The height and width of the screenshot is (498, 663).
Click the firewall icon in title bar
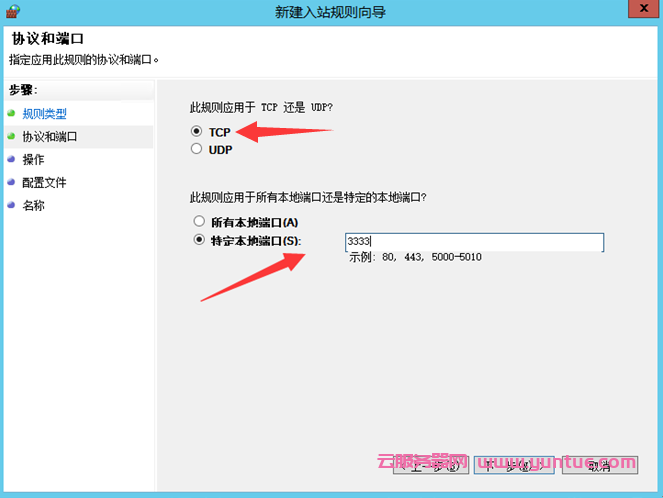tap(12, 11)
